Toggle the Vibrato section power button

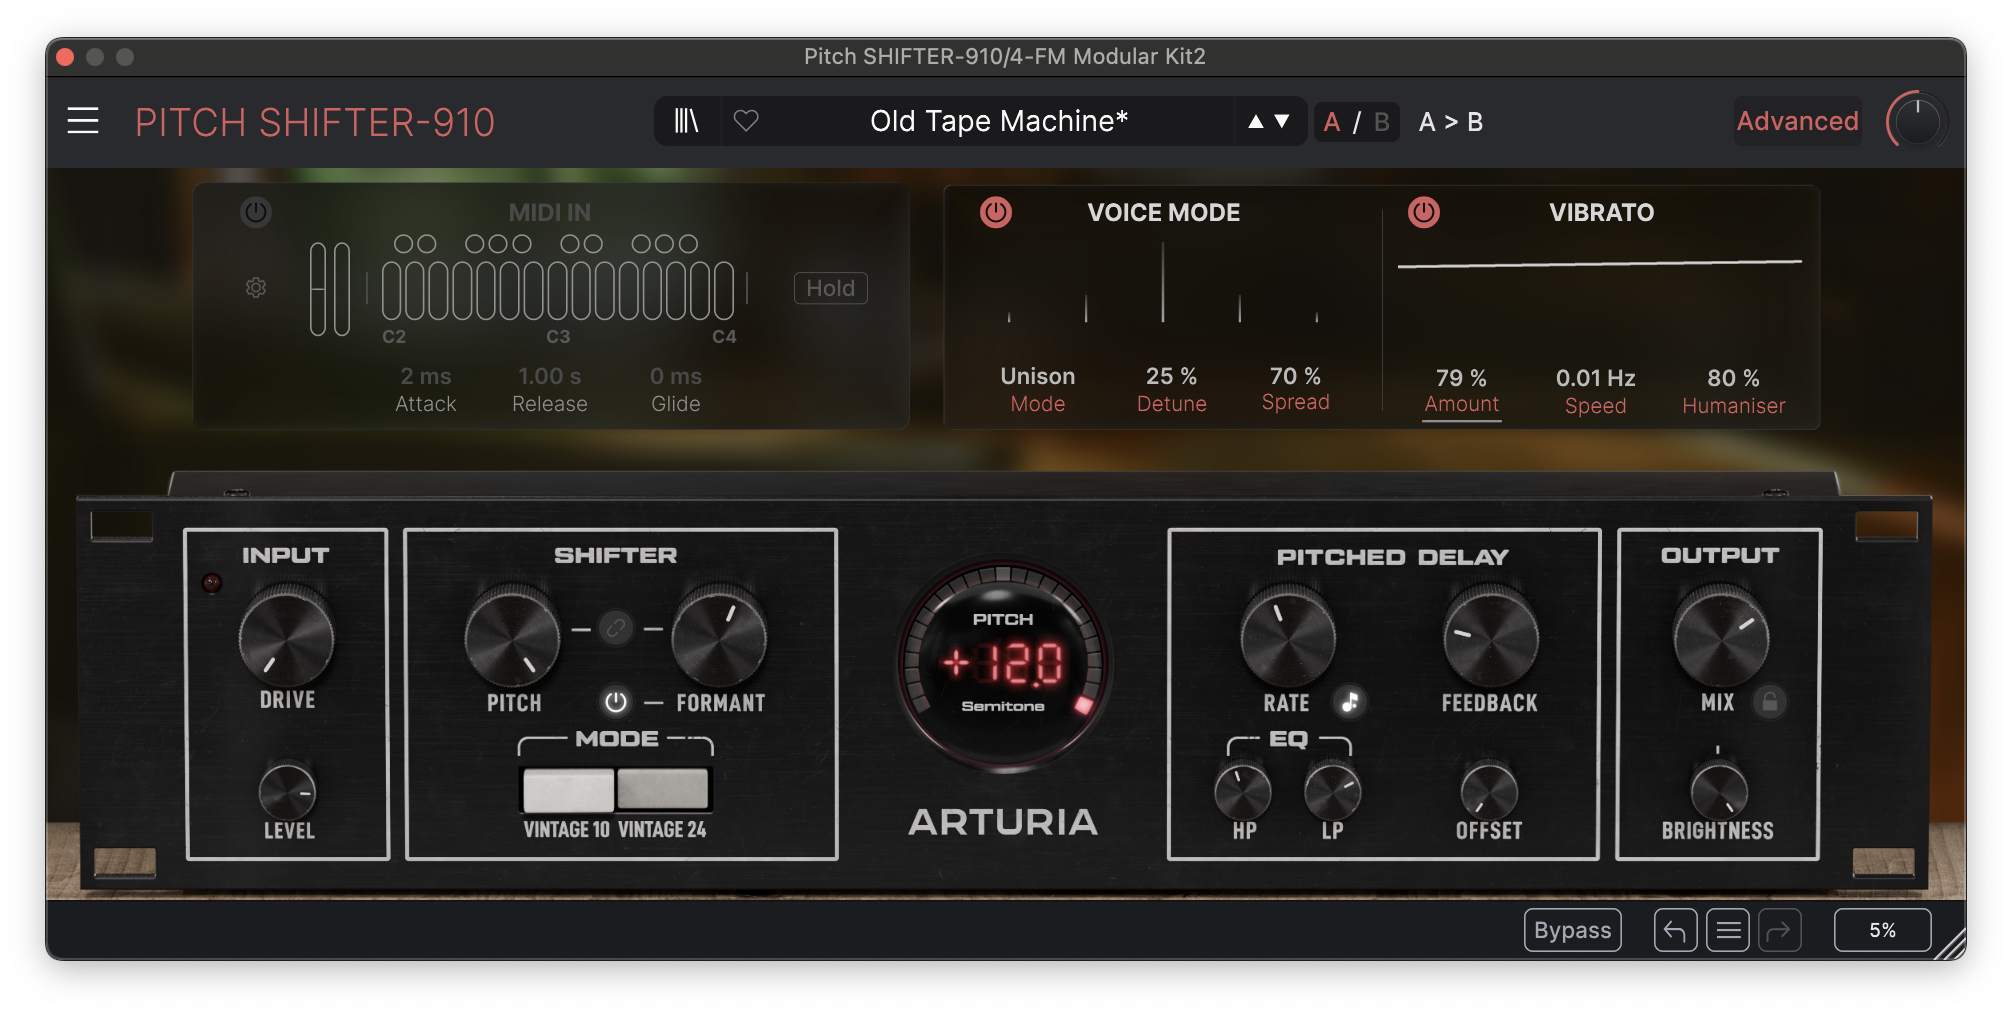(1423, 212)
